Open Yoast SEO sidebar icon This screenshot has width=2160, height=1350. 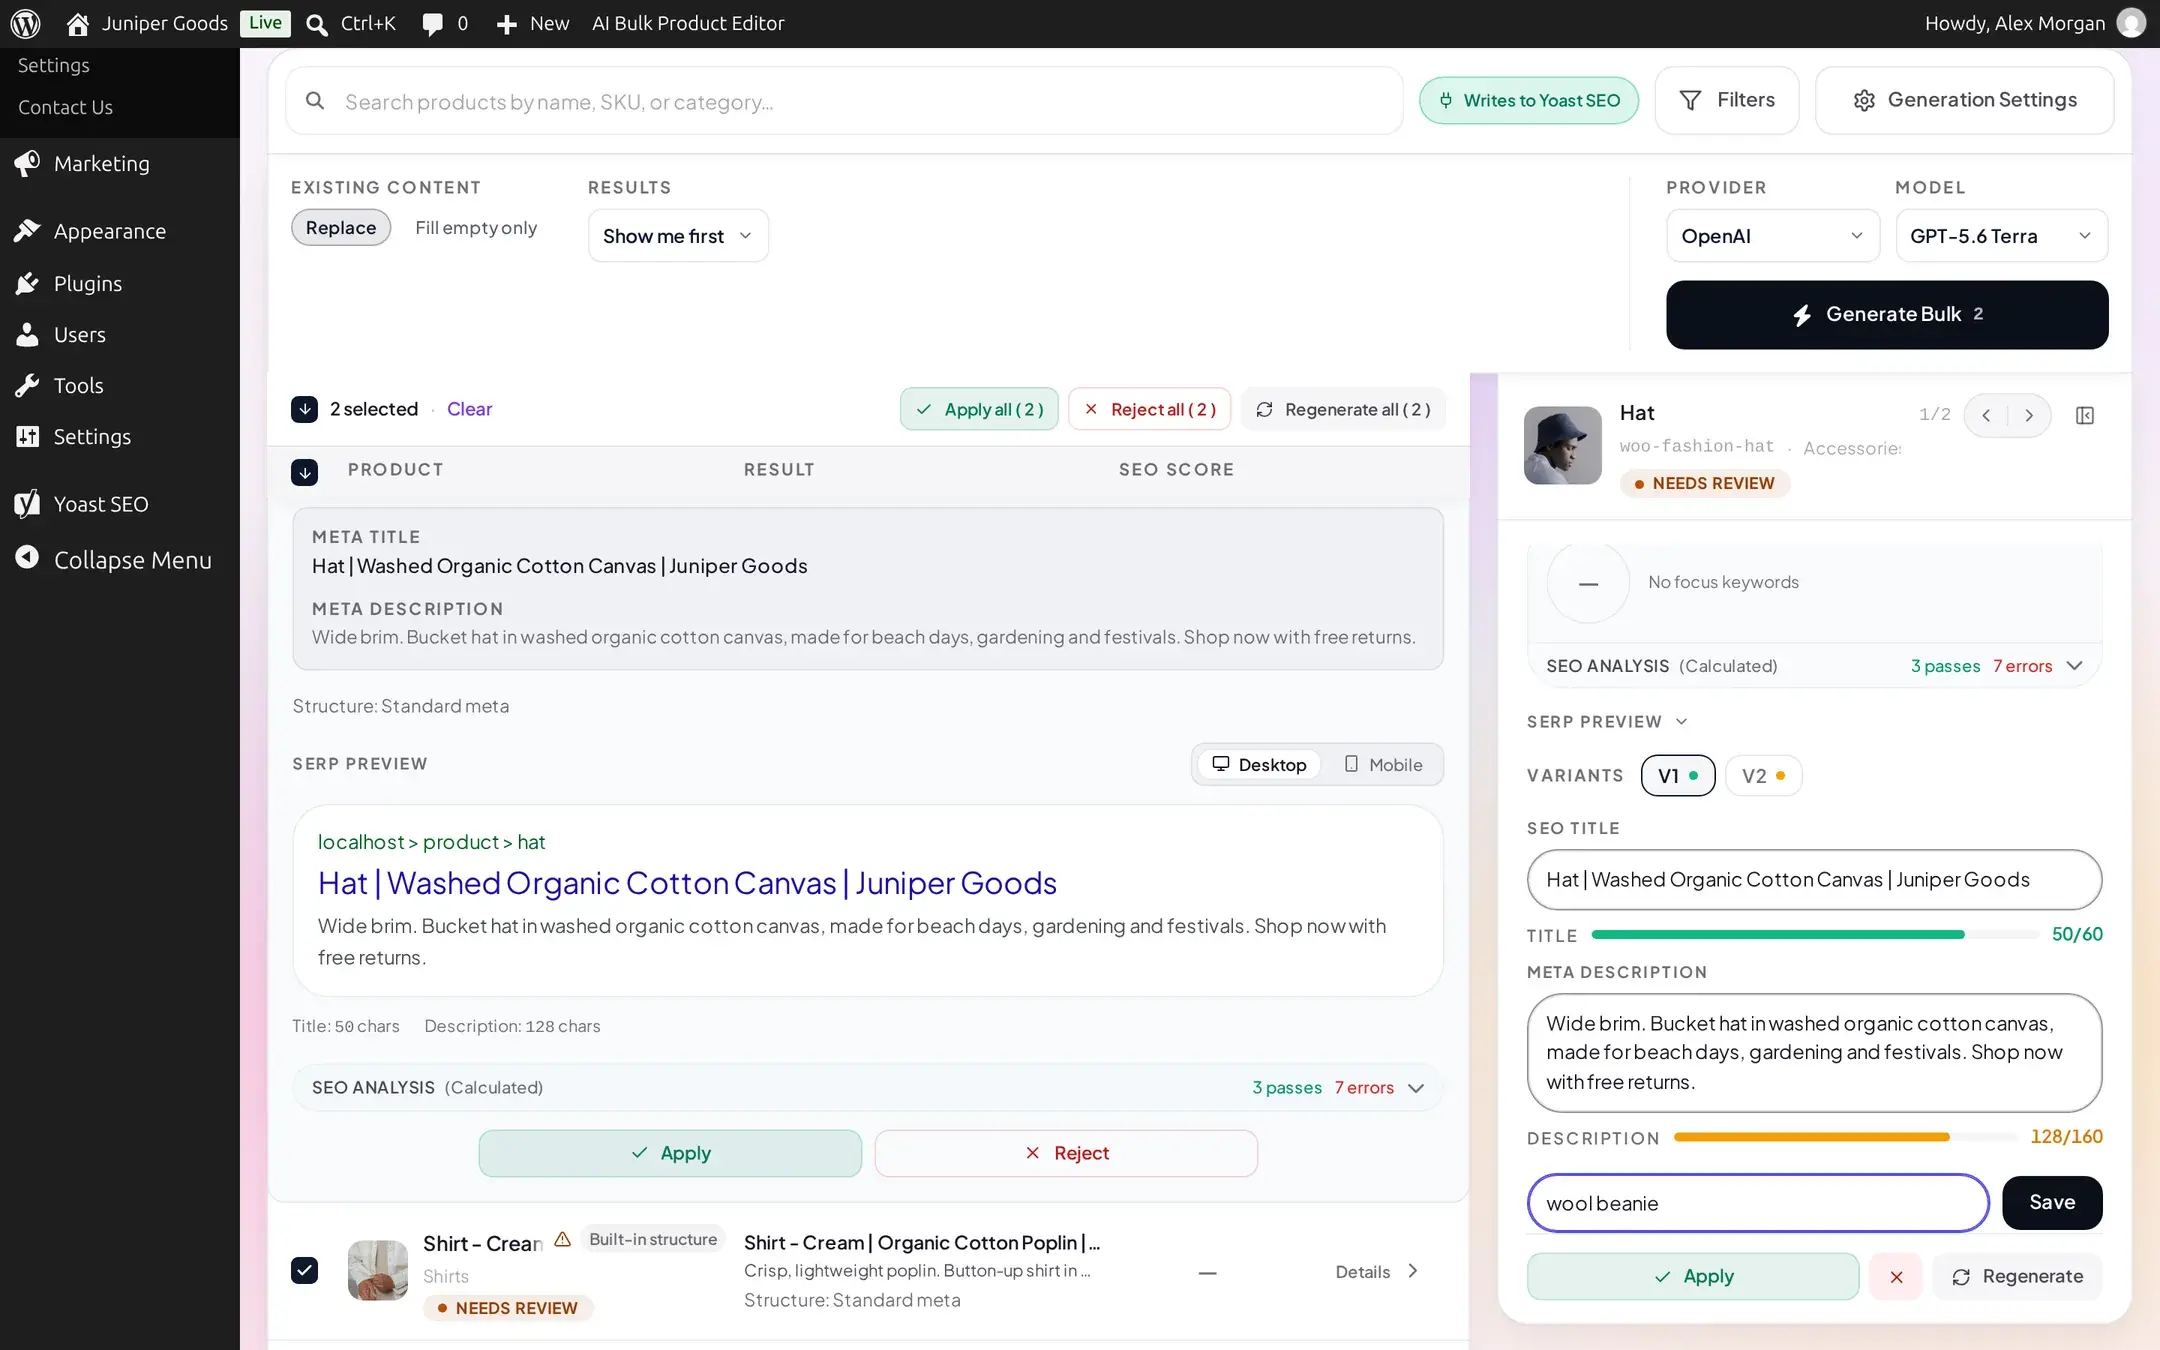pyautogui.click(x=27, y=504)
